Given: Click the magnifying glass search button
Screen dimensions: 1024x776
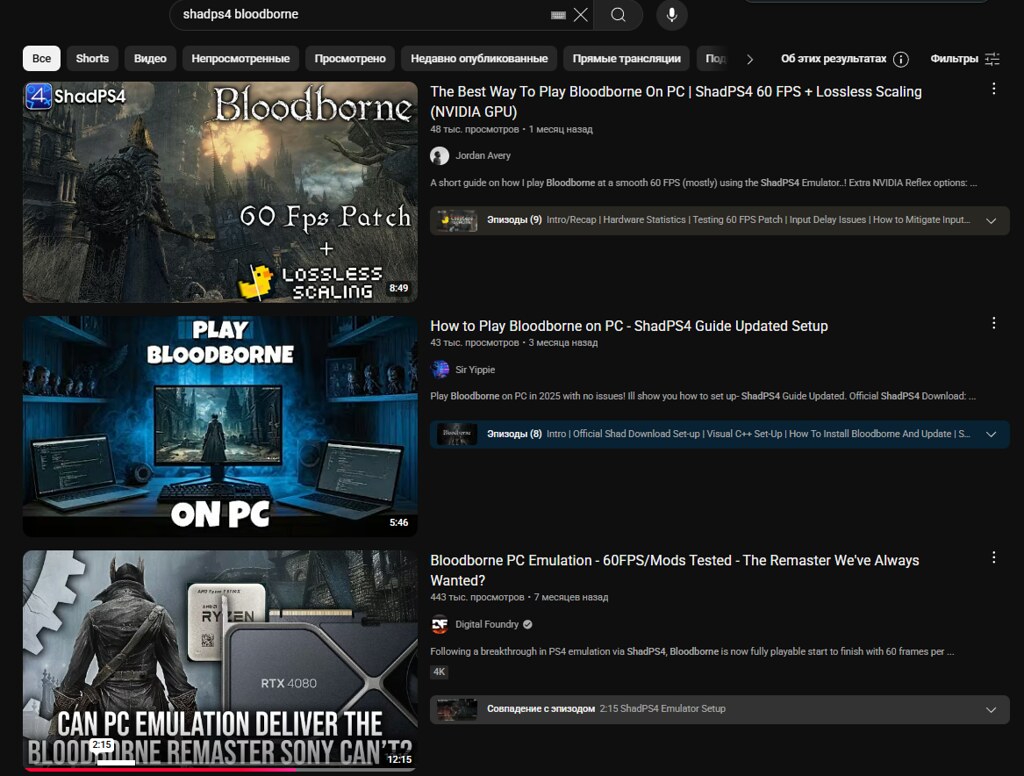Looking at the screenshot, I should click(x=618, y=15).
